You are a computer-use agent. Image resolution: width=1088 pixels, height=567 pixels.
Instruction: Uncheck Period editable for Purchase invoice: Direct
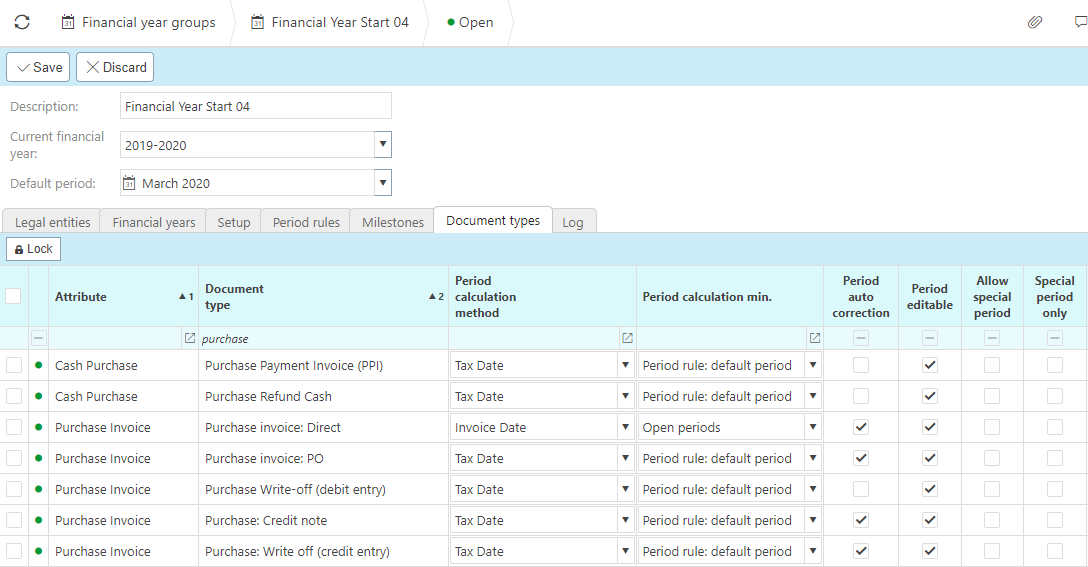(x=930, y=428)
